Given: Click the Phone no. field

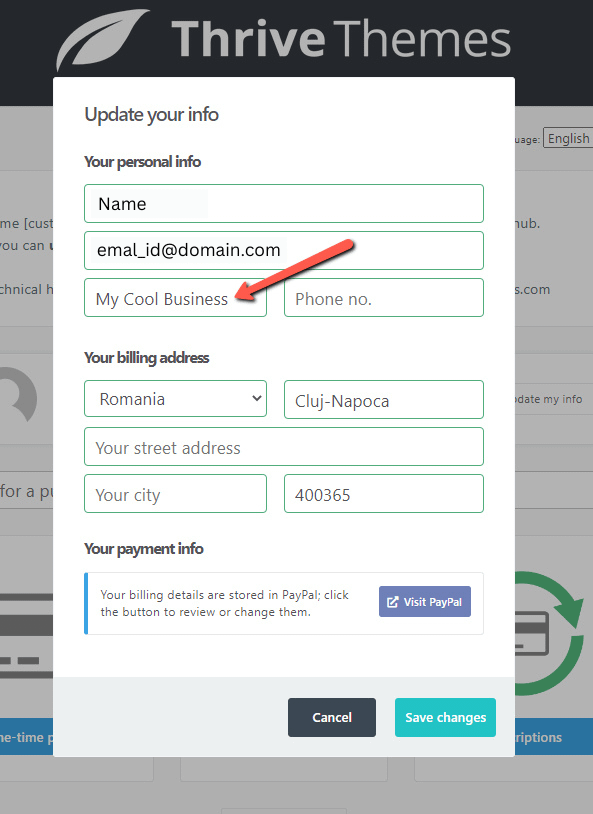Looking at the screenshot, I should pos(384,298).
